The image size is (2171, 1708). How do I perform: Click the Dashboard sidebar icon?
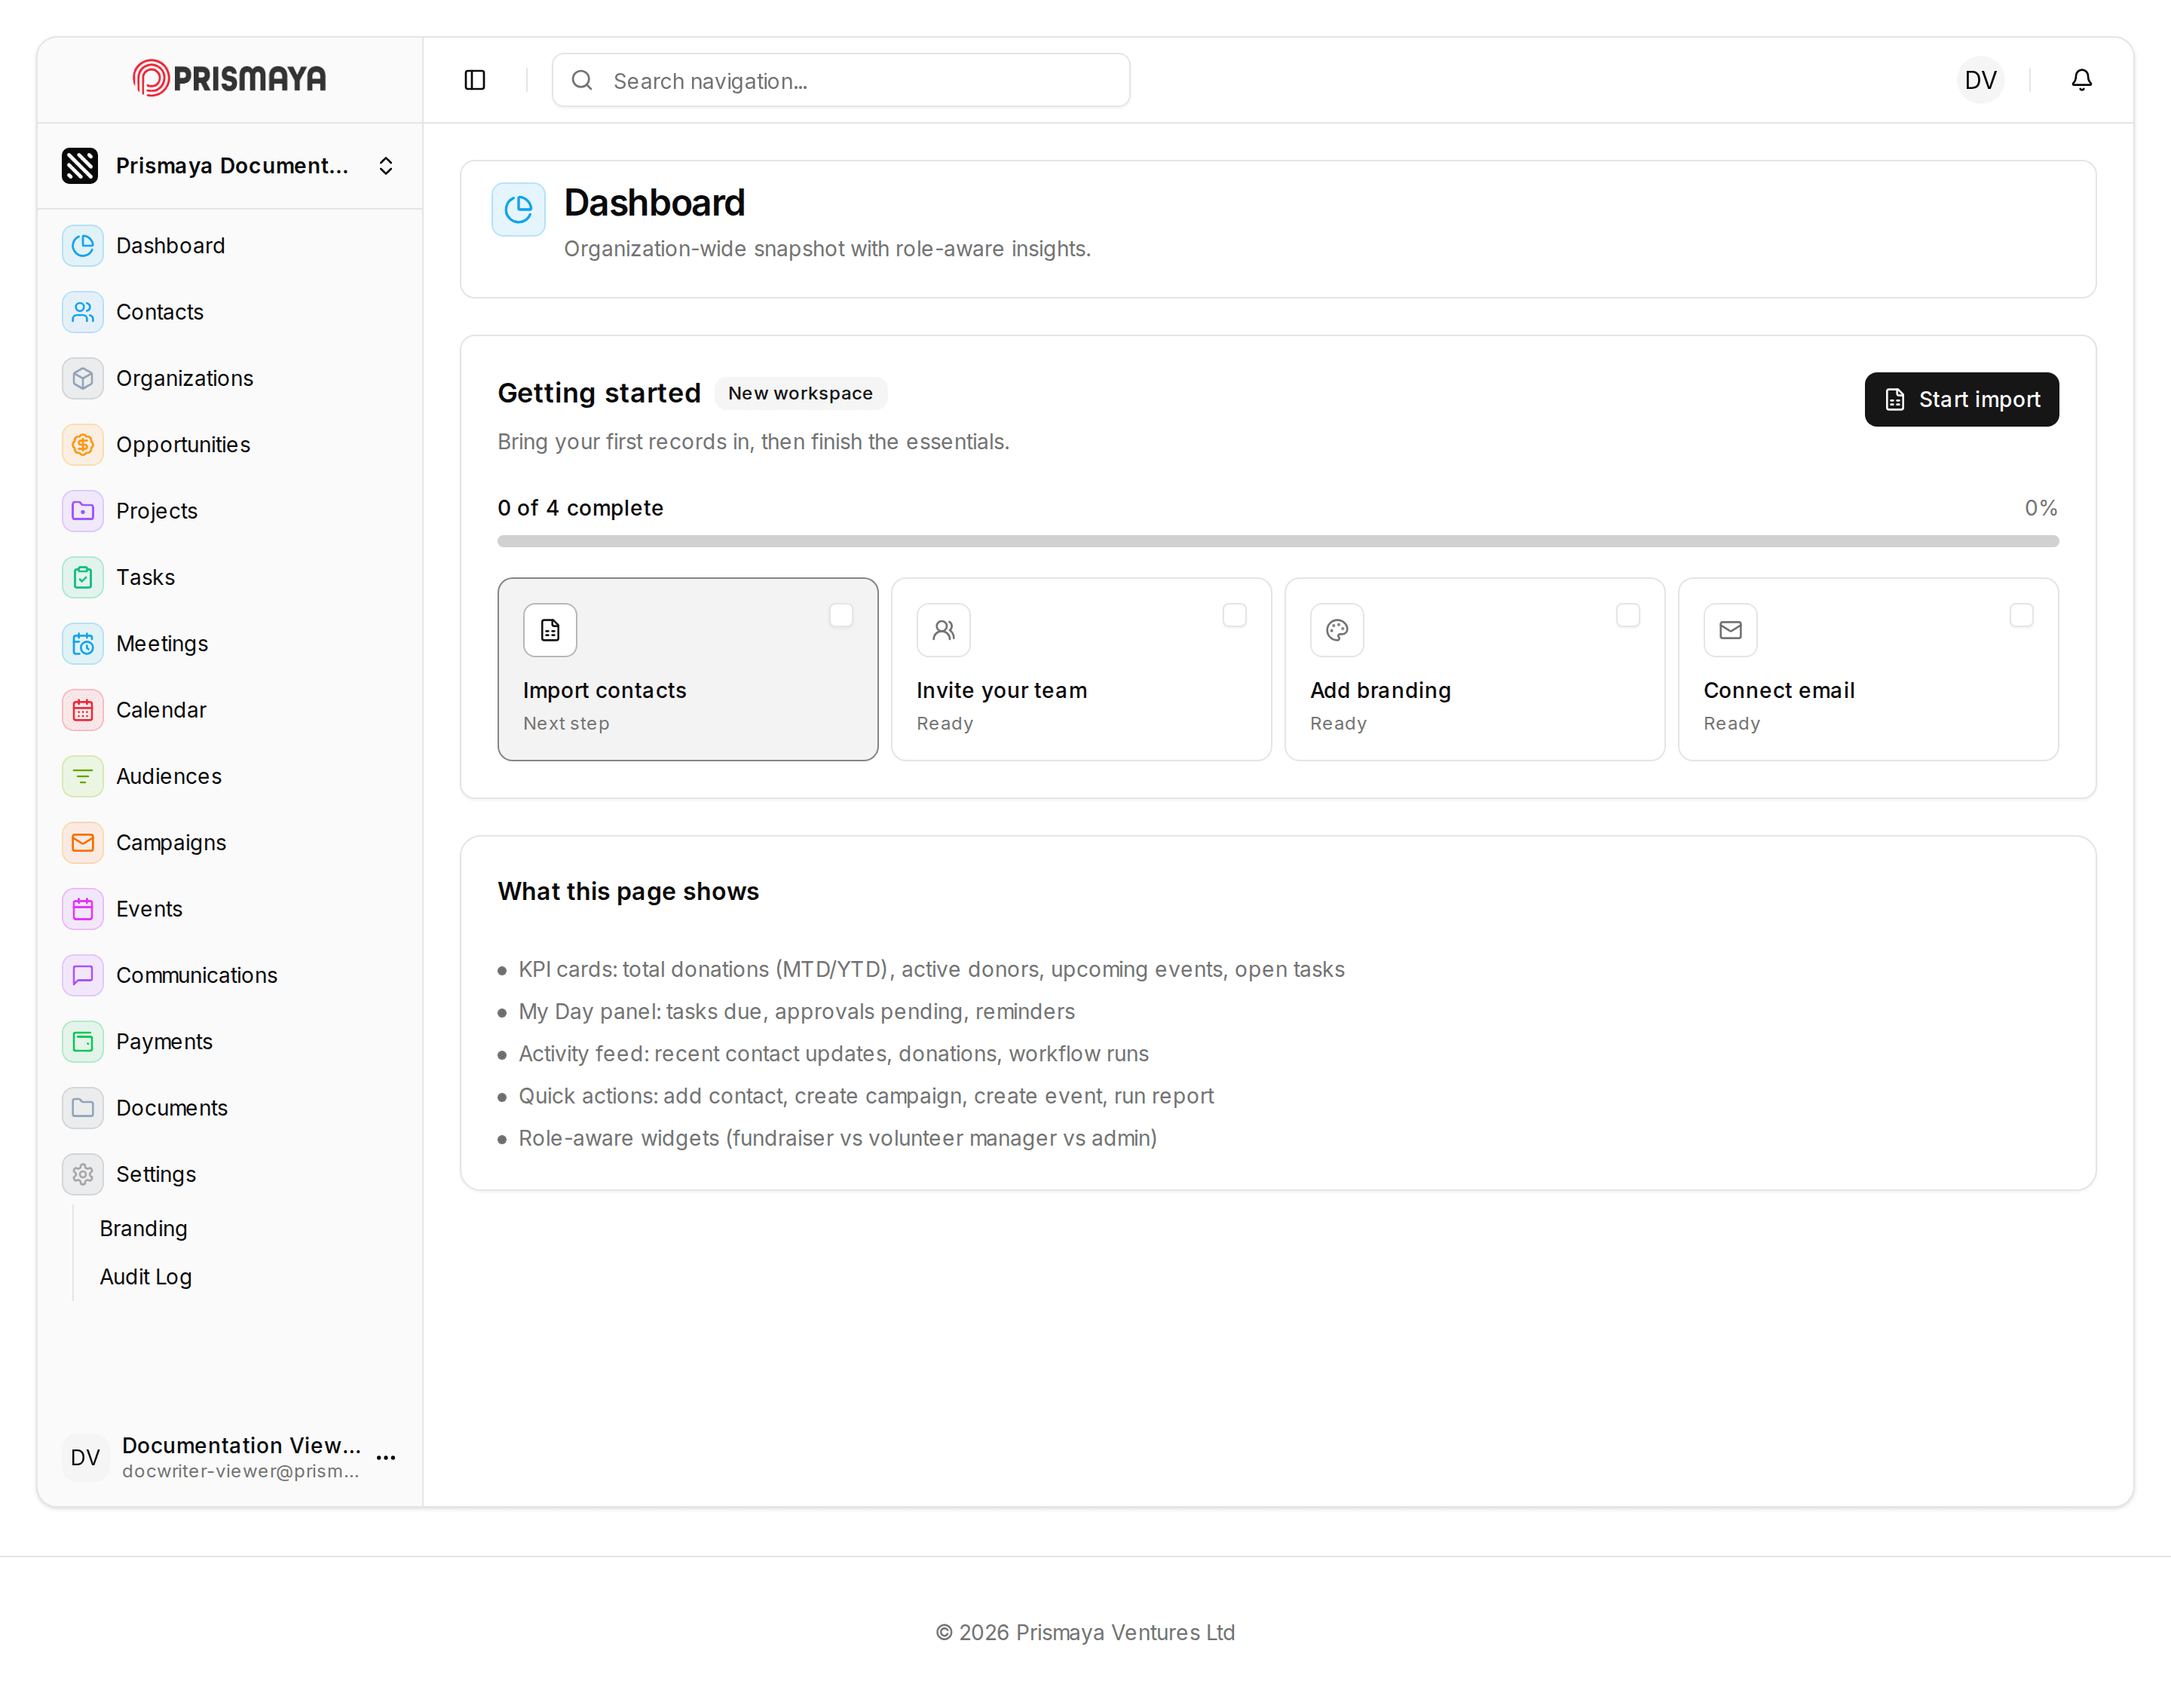[x=83, y=246]
